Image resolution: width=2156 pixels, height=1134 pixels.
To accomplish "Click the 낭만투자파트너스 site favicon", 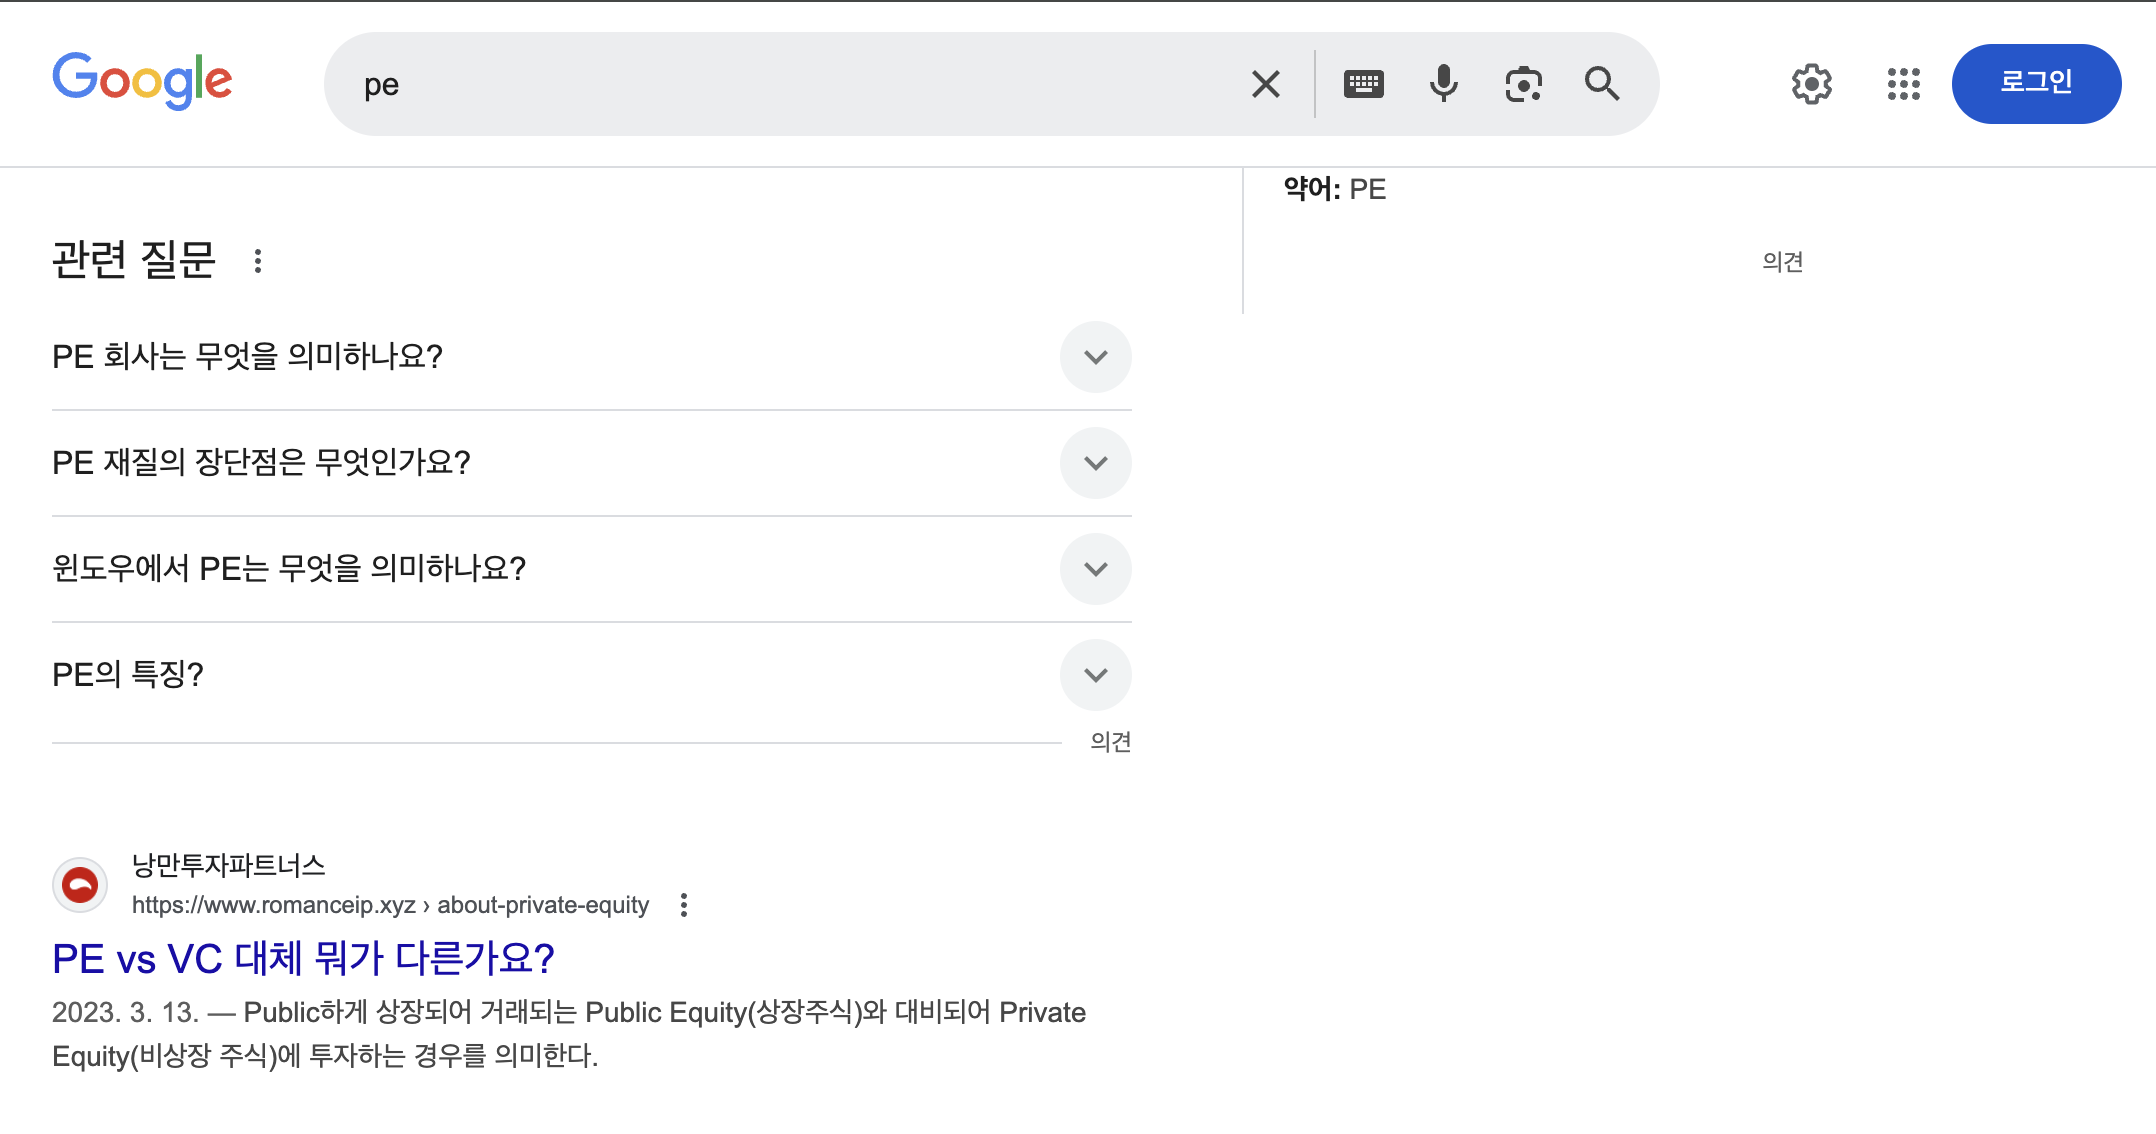I will (80, 885).
